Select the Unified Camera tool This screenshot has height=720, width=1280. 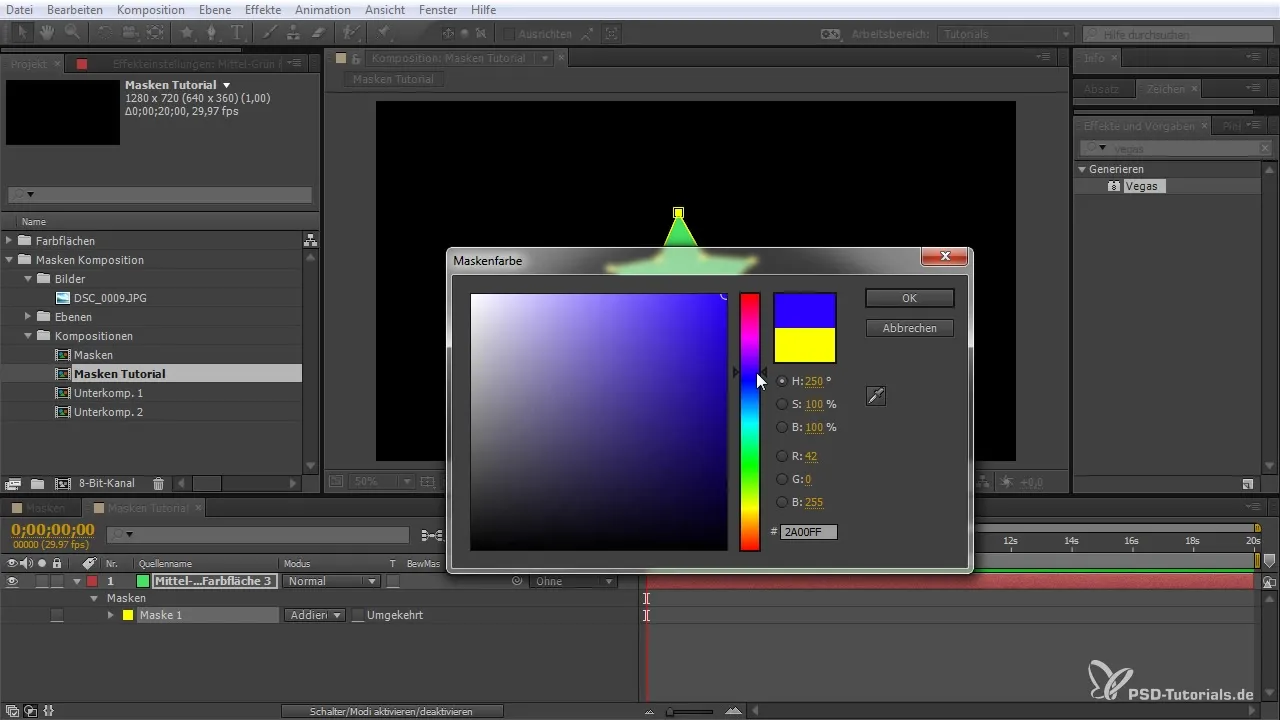coord(130,32)
